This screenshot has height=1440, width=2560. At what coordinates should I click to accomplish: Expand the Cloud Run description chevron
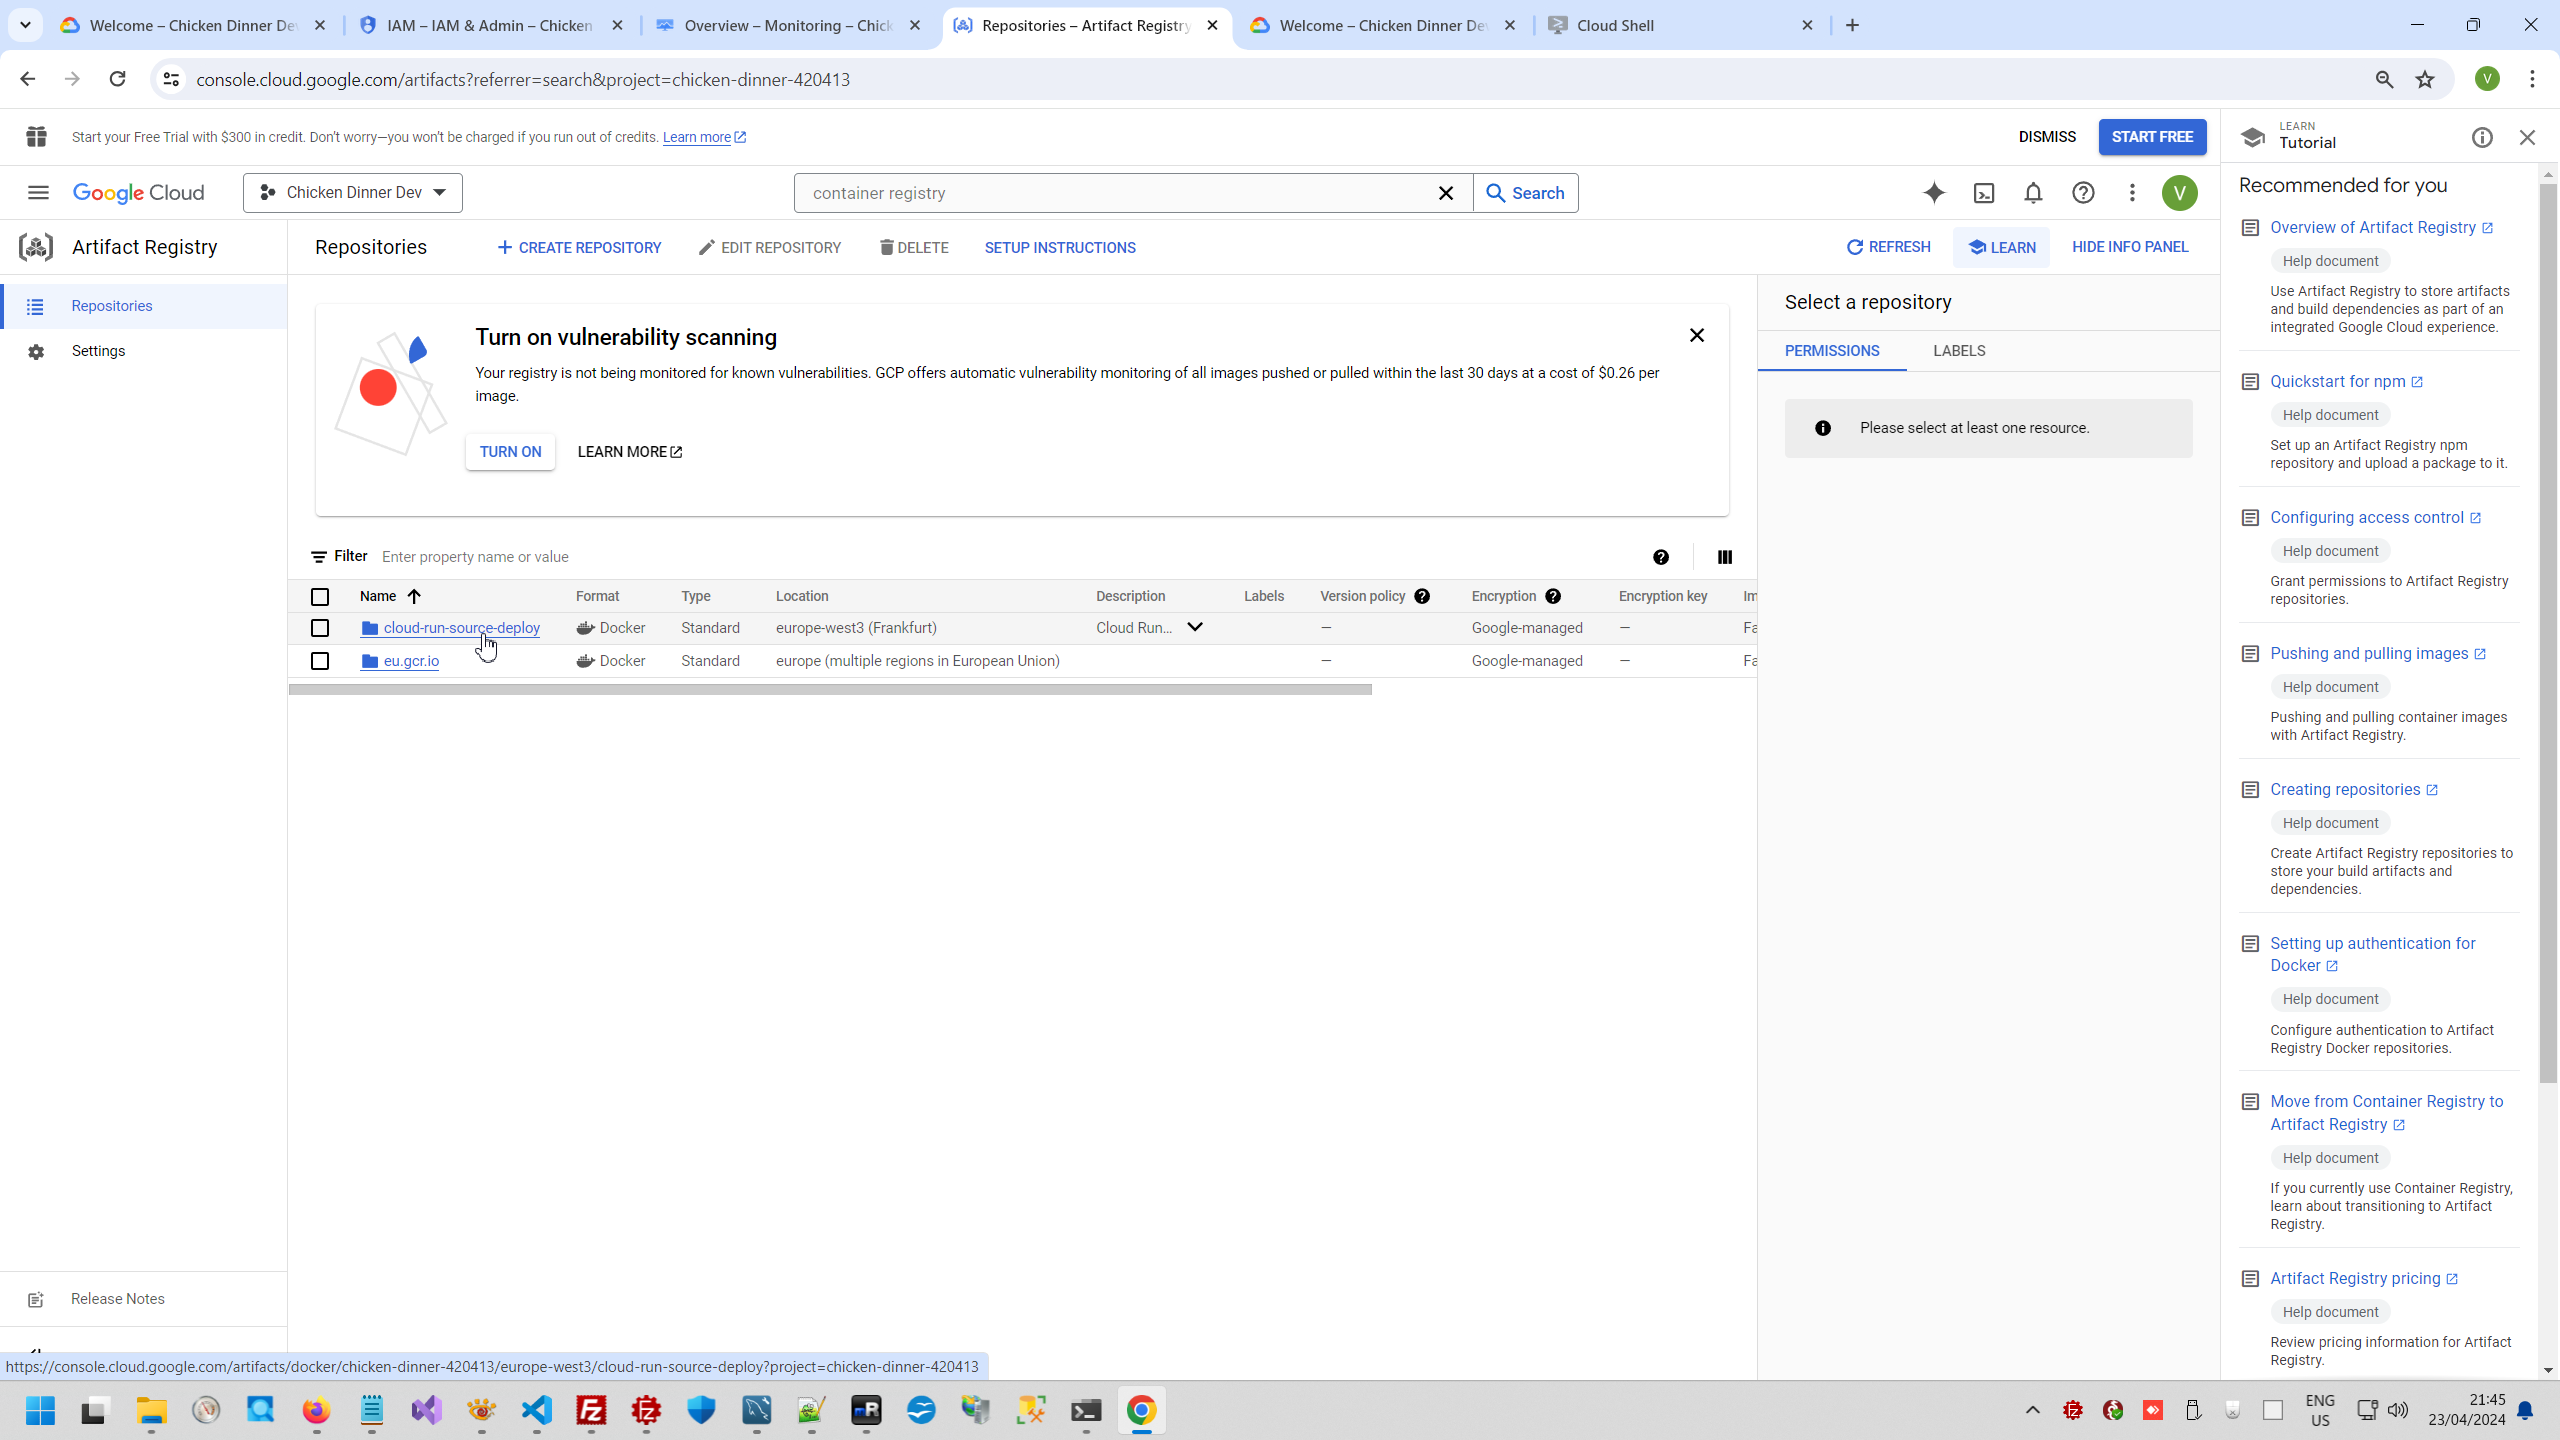[1195, 627]
